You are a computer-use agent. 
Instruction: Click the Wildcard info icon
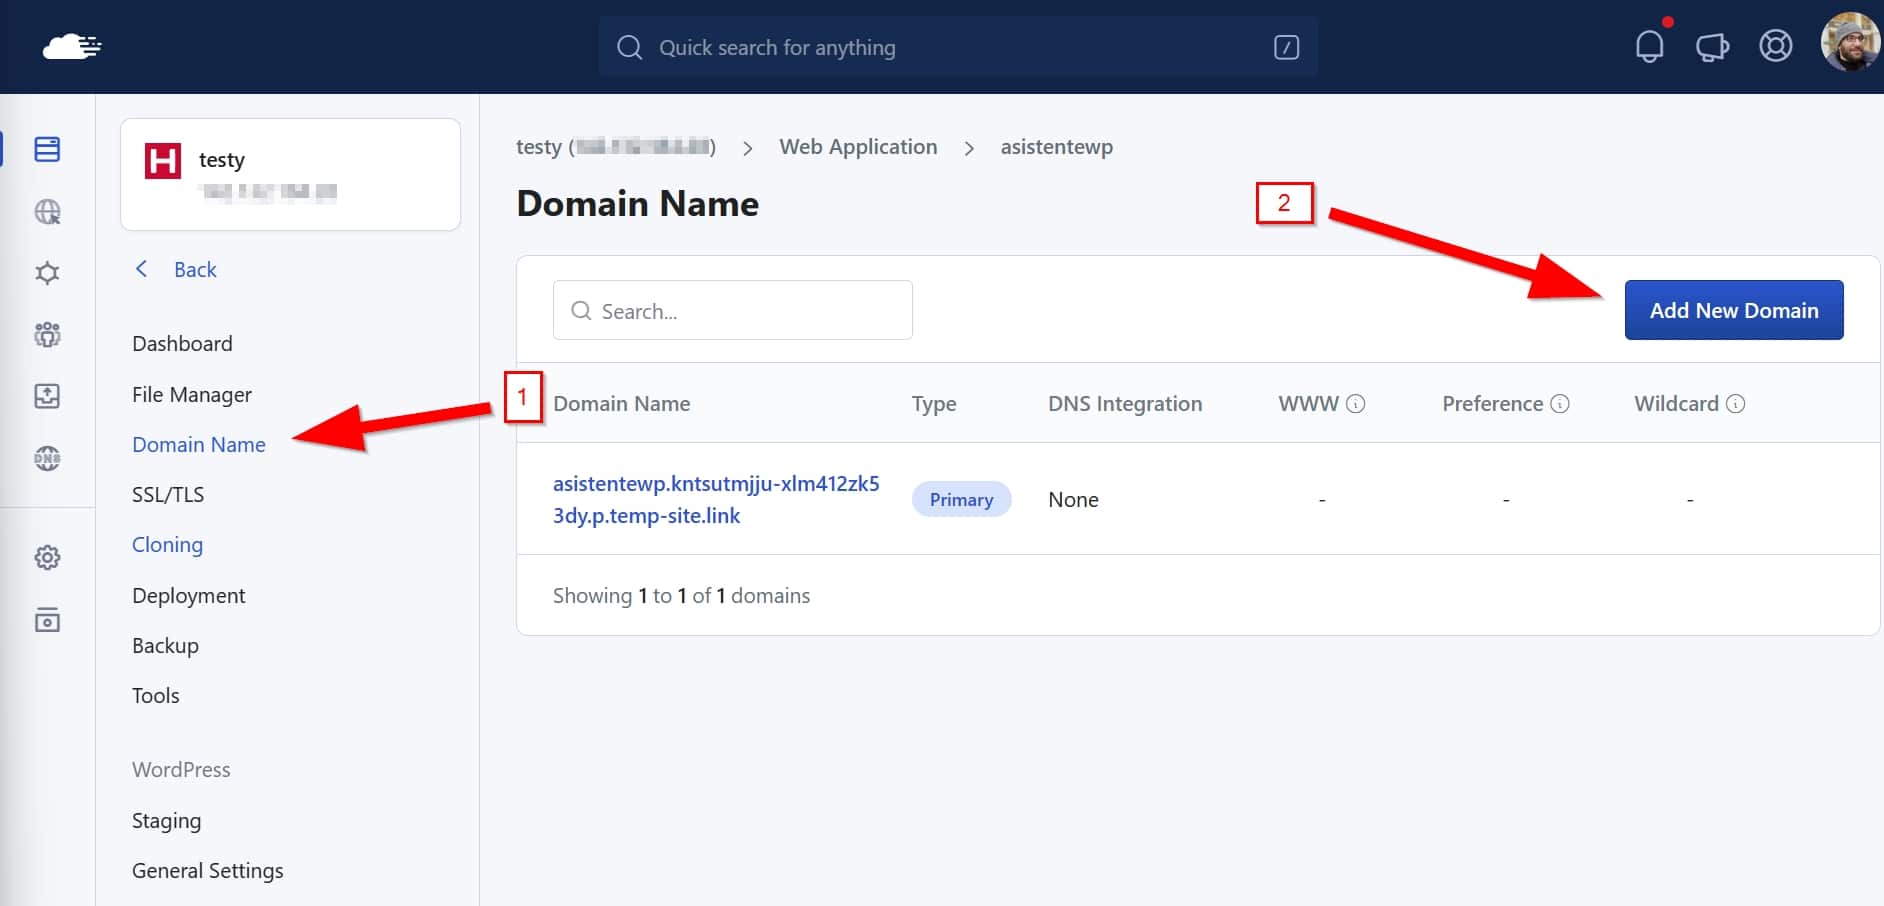click(1735, 404)
